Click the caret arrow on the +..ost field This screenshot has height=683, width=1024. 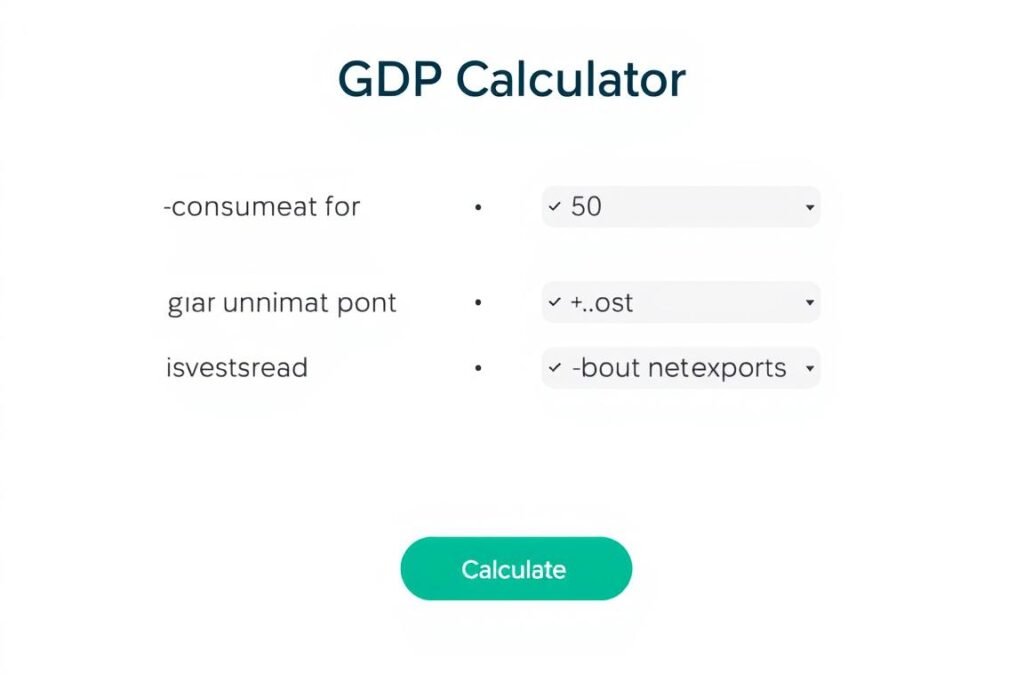click(x=810, y=303)
